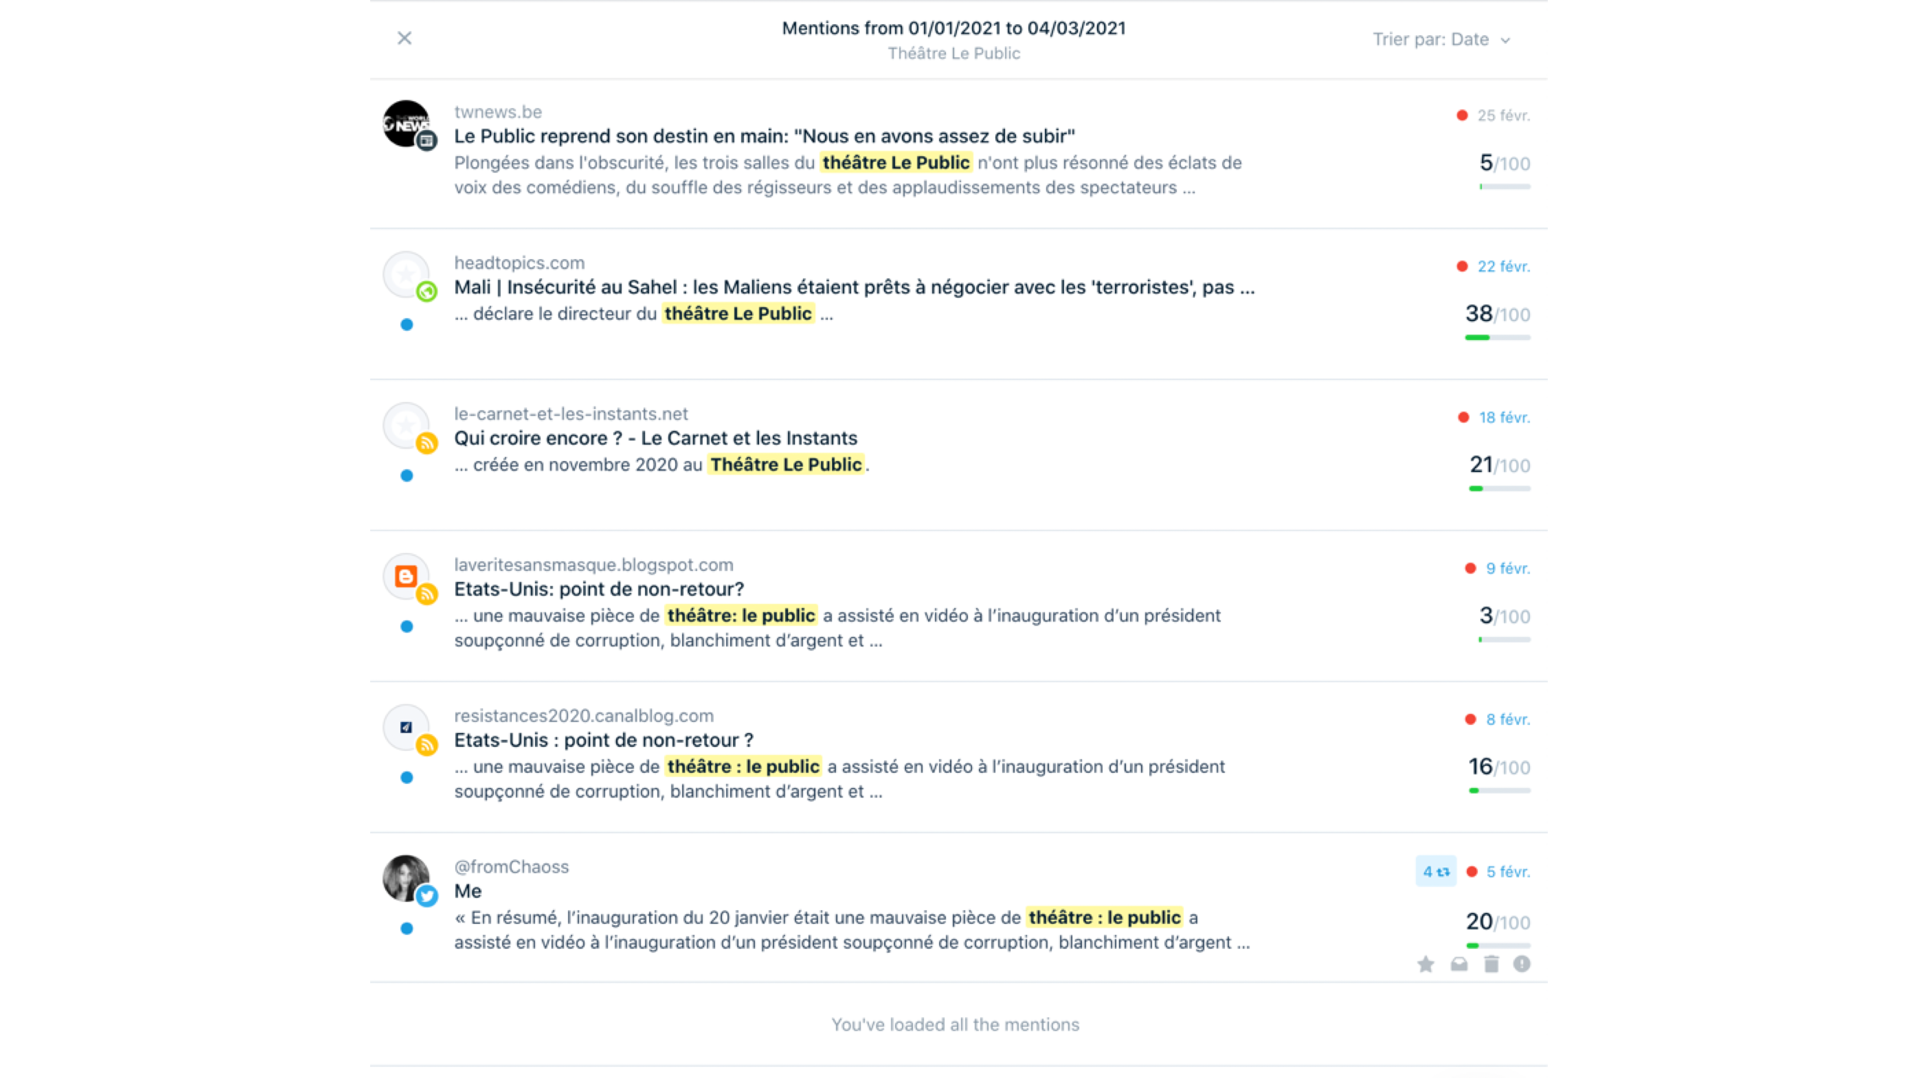Toggle unread dot on resistances2020 mention

click(406, 778)
